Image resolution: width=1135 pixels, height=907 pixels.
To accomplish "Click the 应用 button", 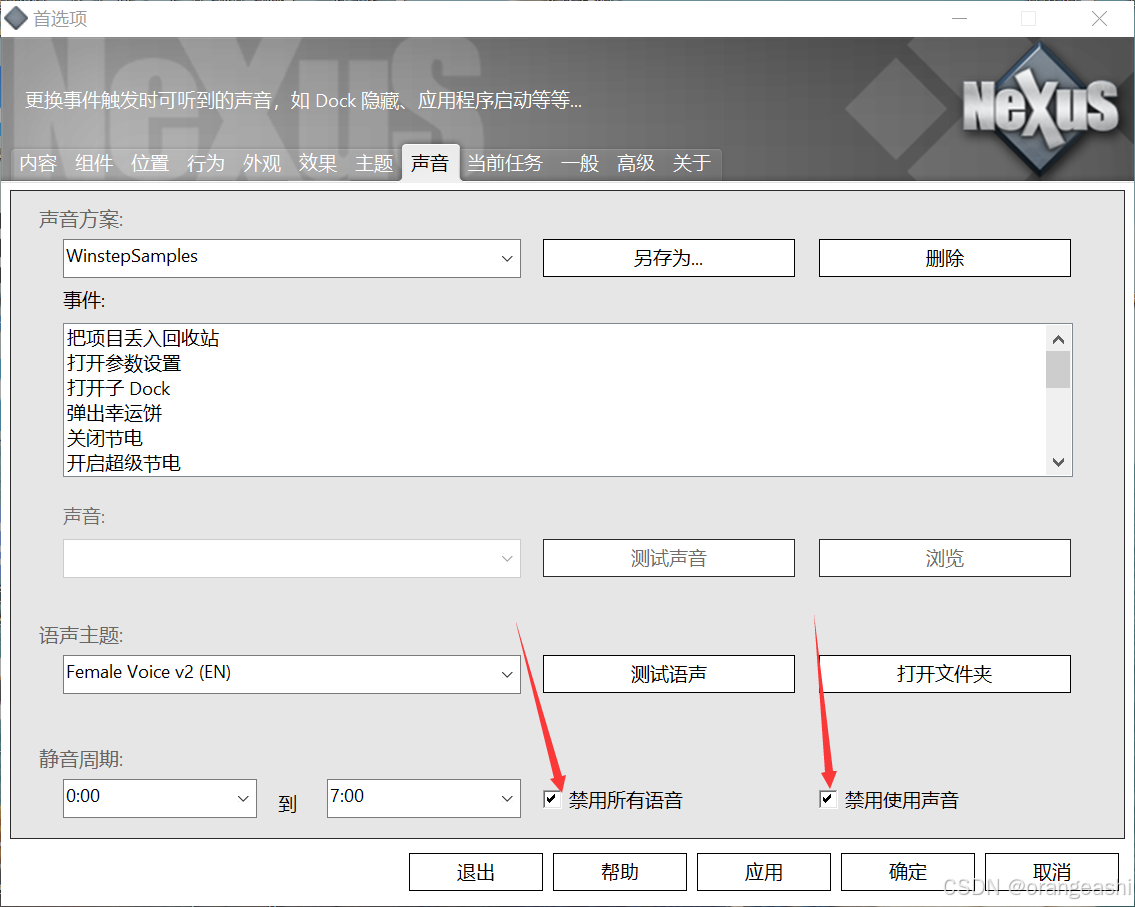I will tap(764, 872).
